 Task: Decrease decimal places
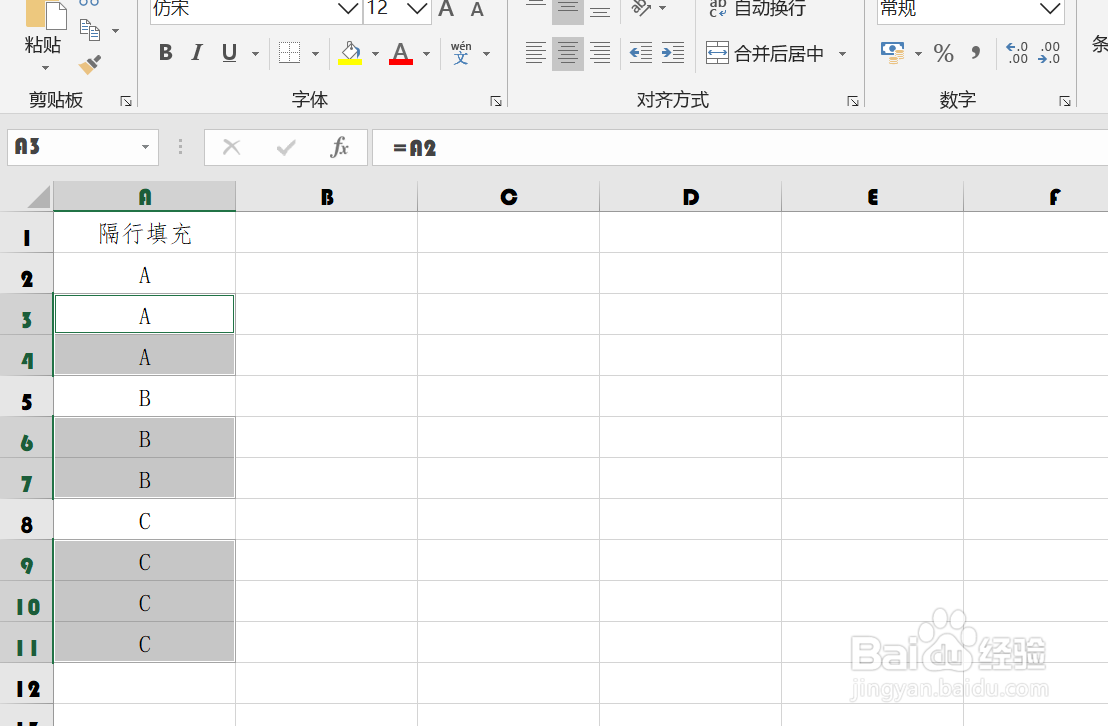1049,53
